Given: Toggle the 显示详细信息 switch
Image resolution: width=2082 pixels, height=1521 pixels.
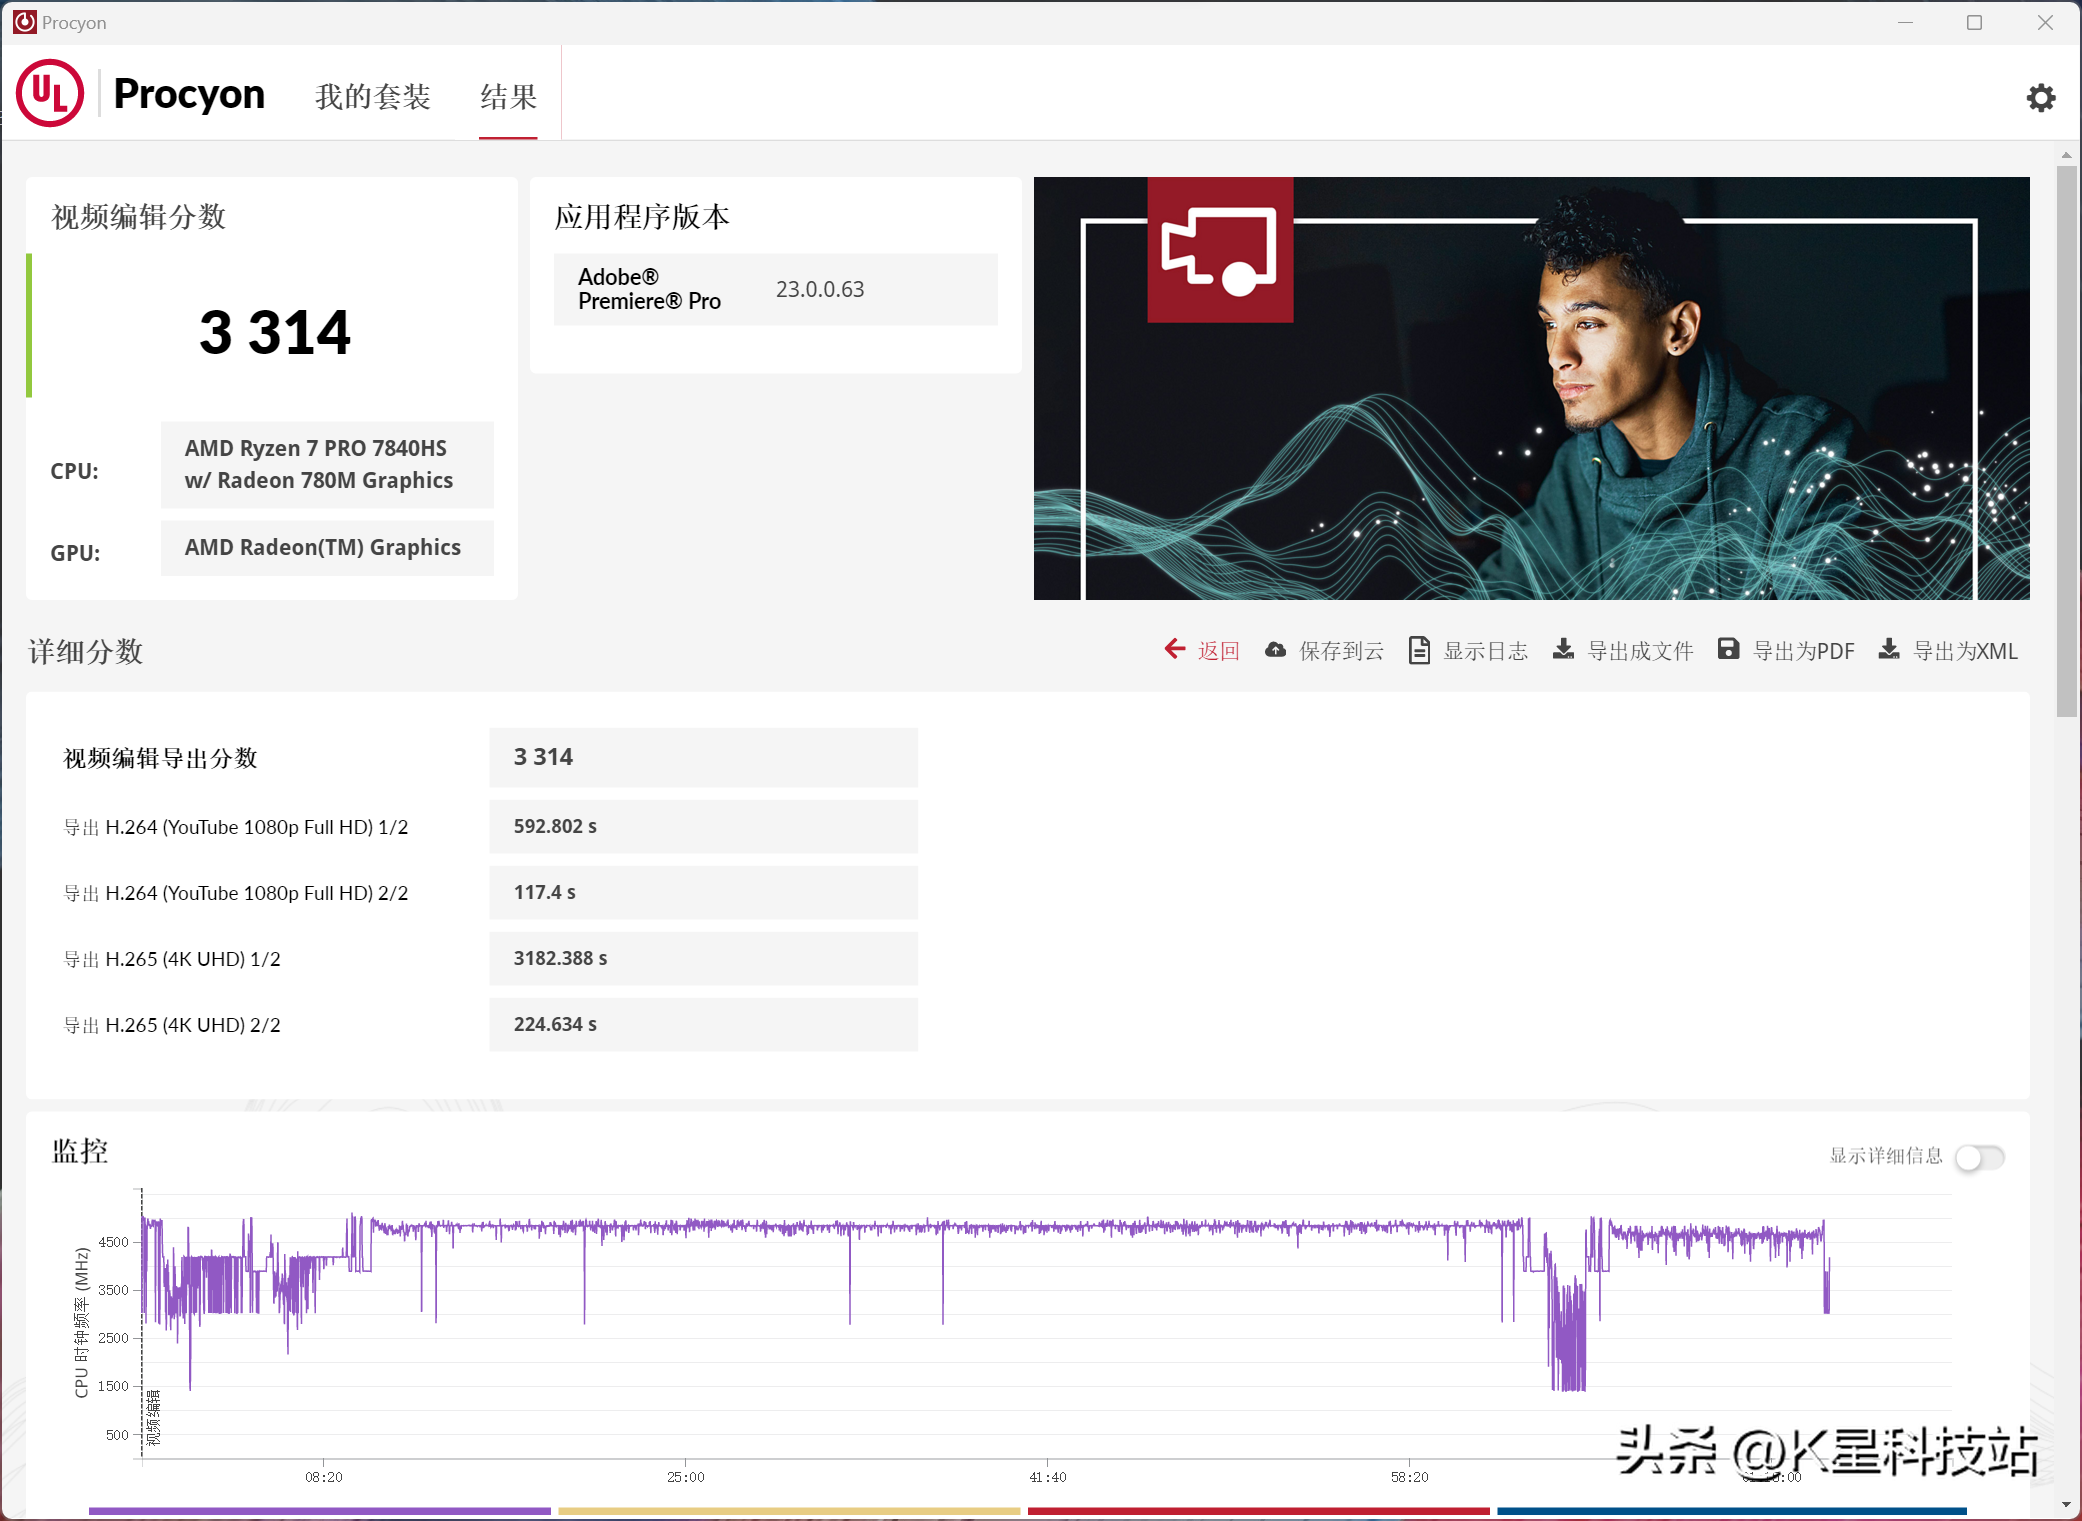Looking at the screenshot, I should coord(1979,1157).
